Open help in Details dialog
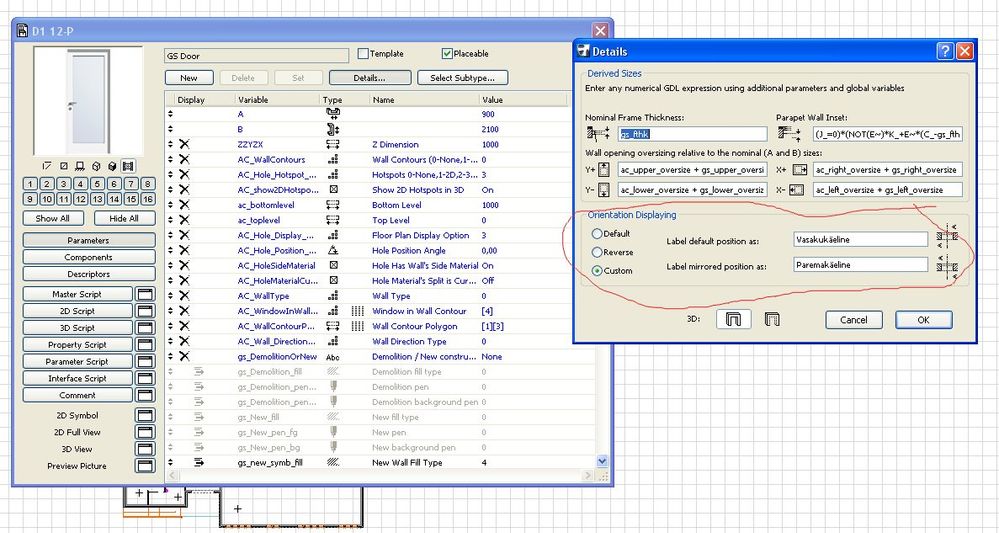 (x=945, y=51)
